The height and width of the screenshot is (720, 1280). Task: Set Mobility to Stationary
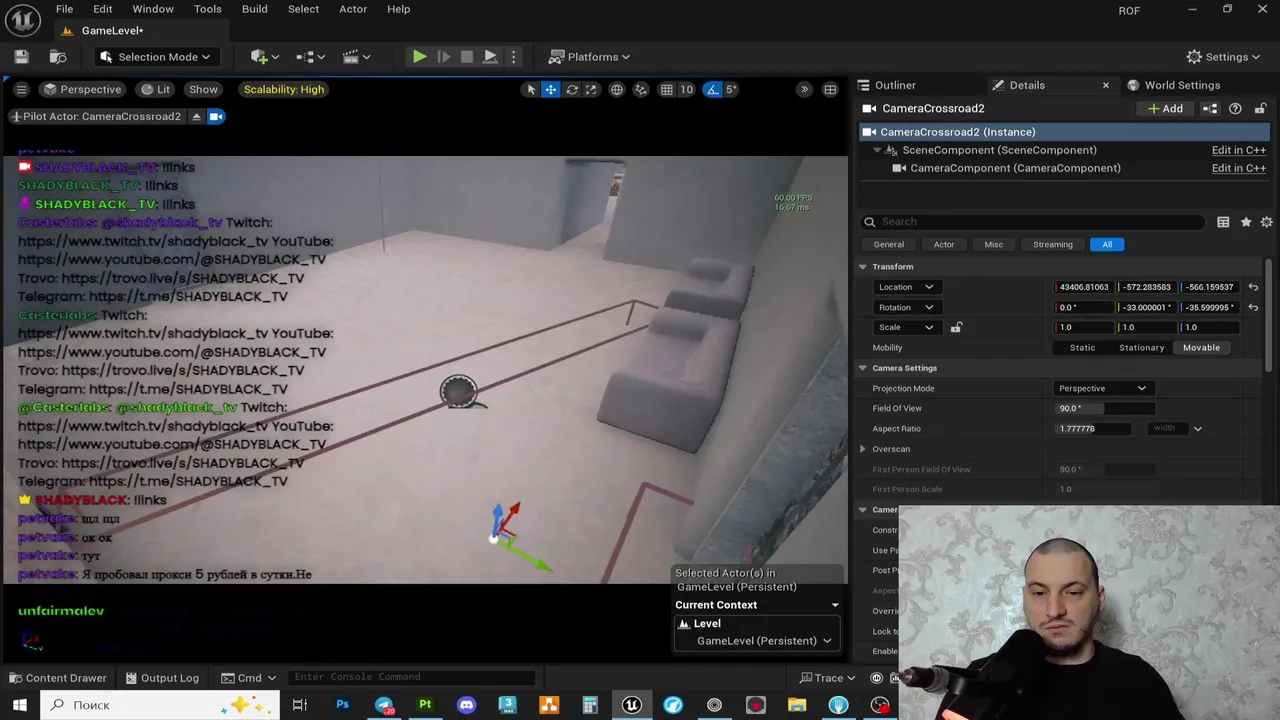[x=1141, y=348]
